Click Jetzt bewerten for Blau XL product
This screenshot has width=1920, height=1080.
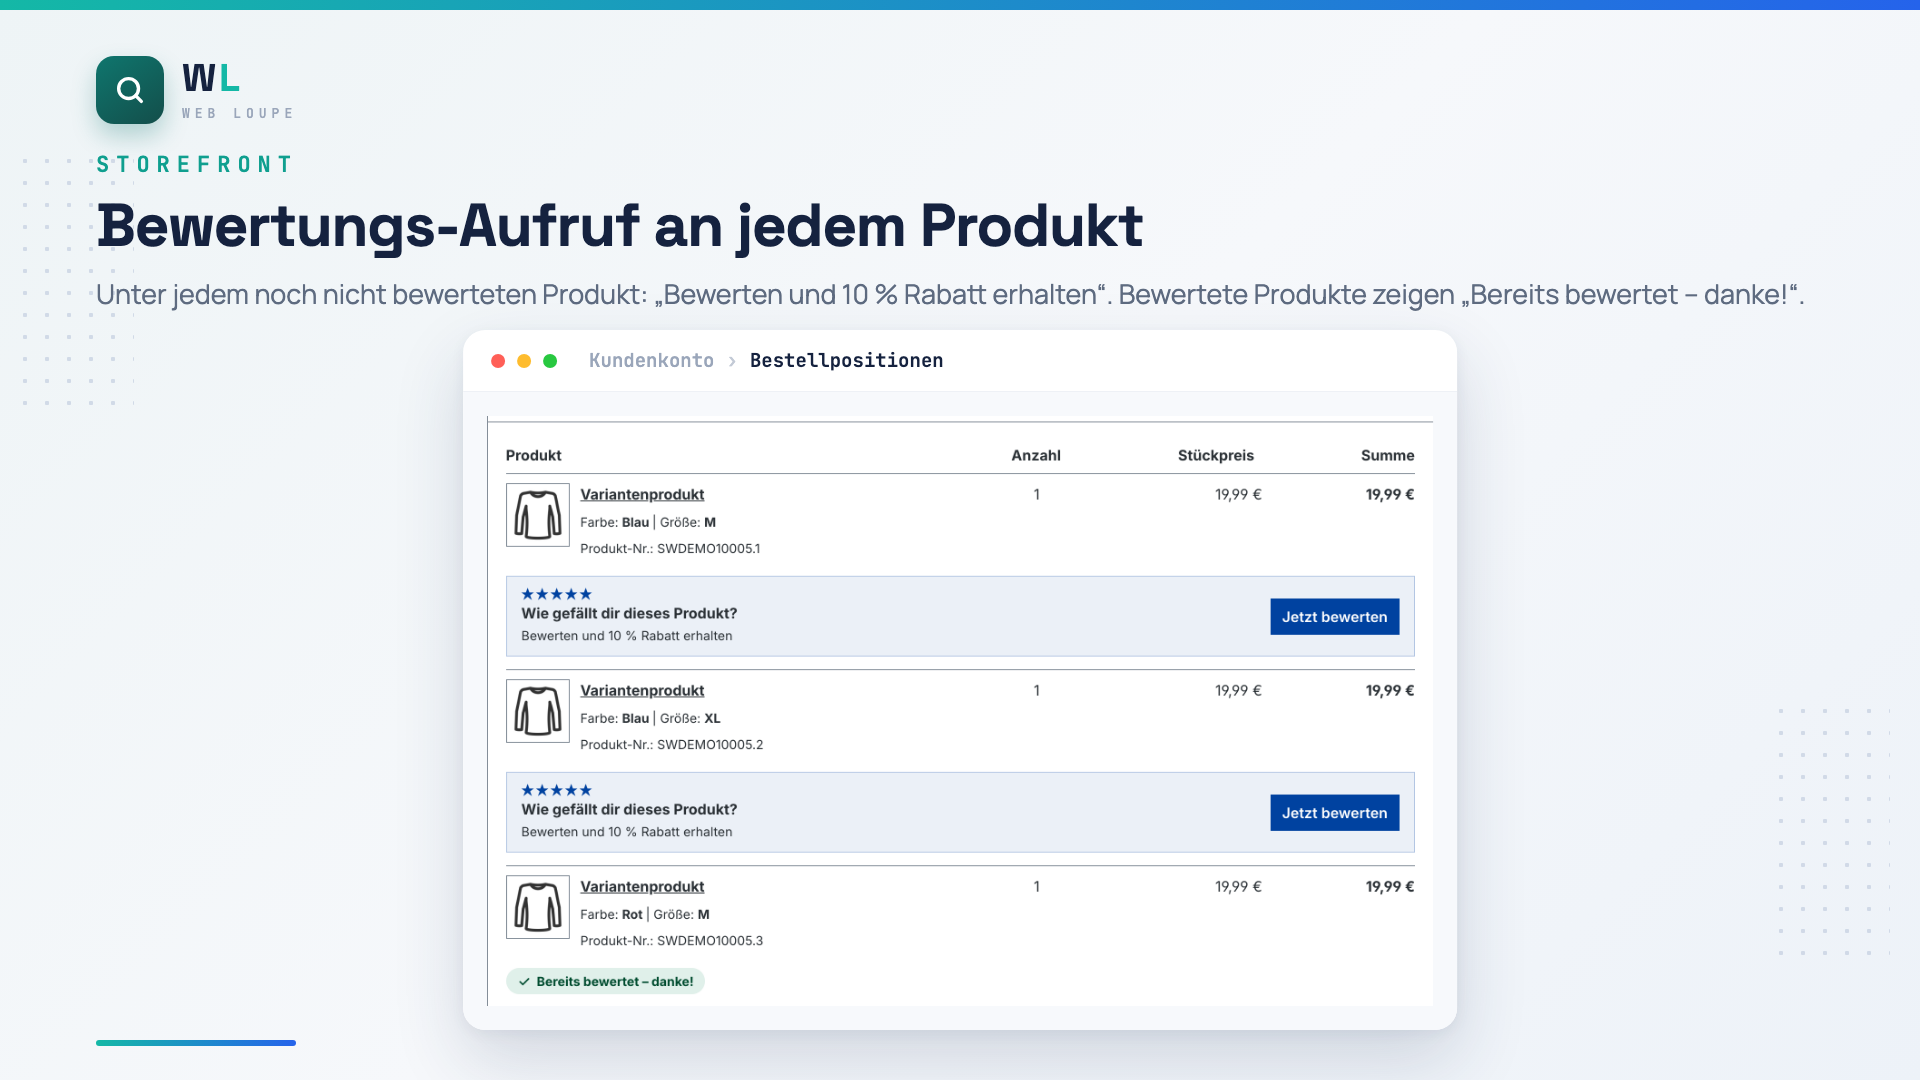pos(1334,813)
